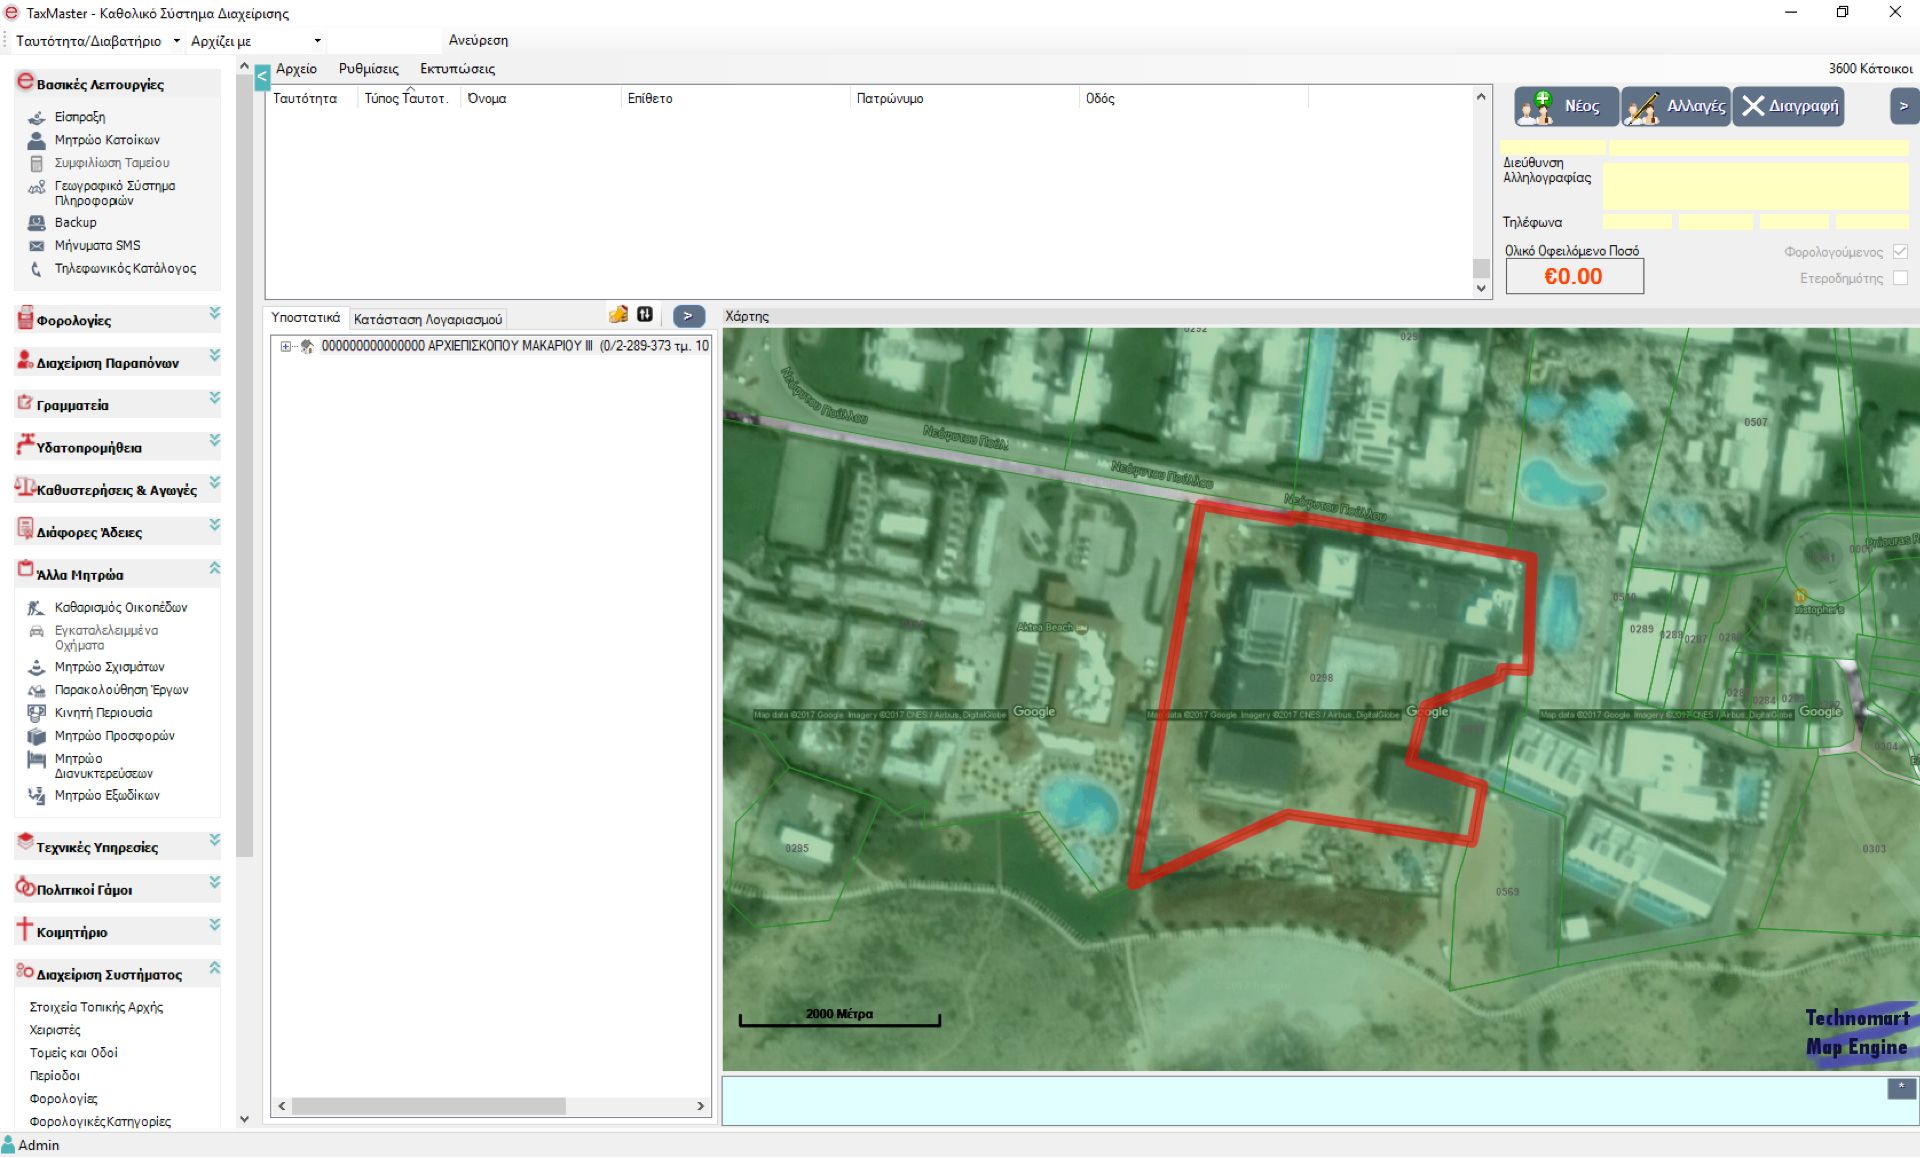Expand the ΑΡΧΙΕΠΙΣΚΟΠΟΥ ΜΑΚΑΡΙΟΥ III tree node

coord(286,346)
